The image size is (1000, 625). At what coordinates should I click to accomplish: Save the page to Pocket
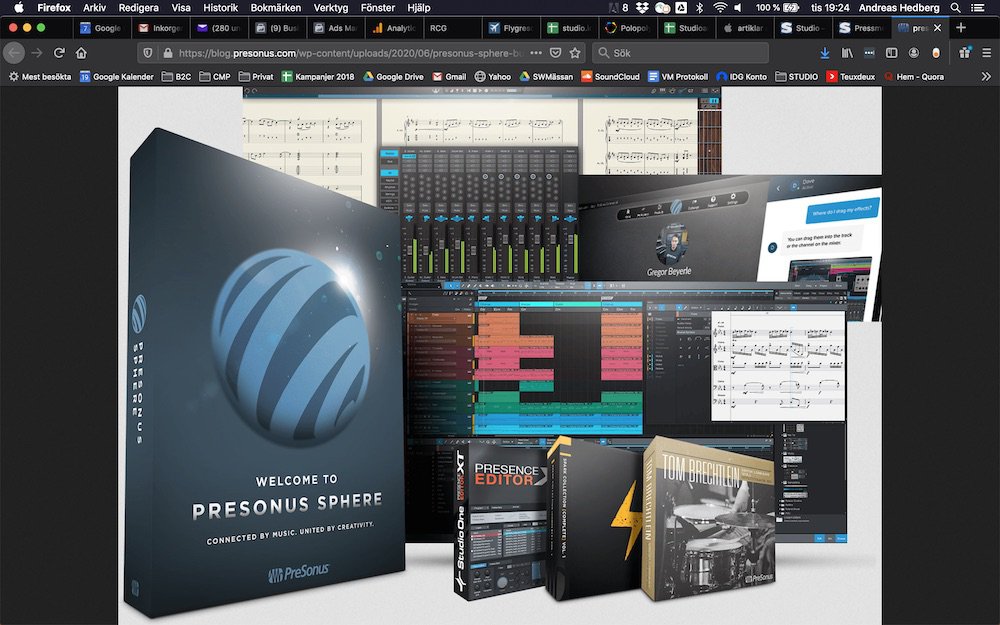[x=556, y=52]
